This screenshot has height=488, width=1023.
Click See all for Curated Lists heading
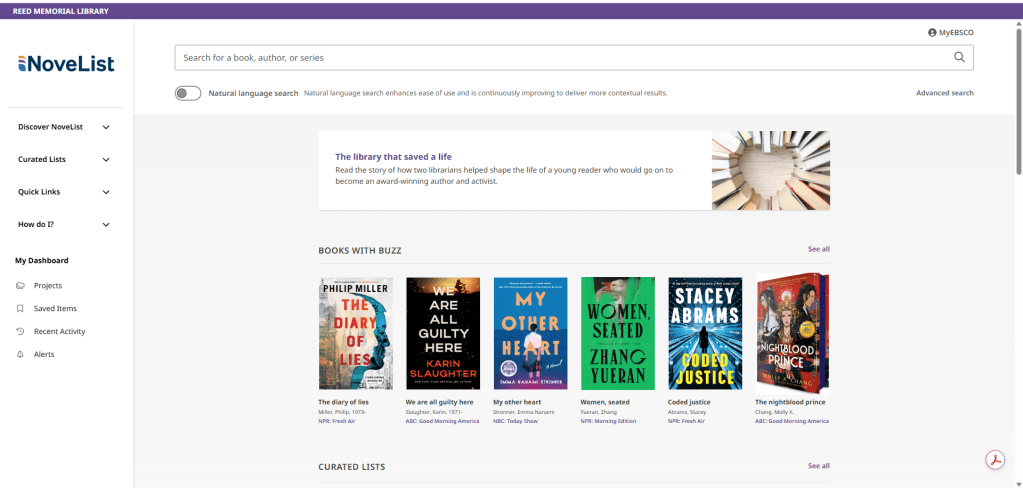tap(818, 466)
